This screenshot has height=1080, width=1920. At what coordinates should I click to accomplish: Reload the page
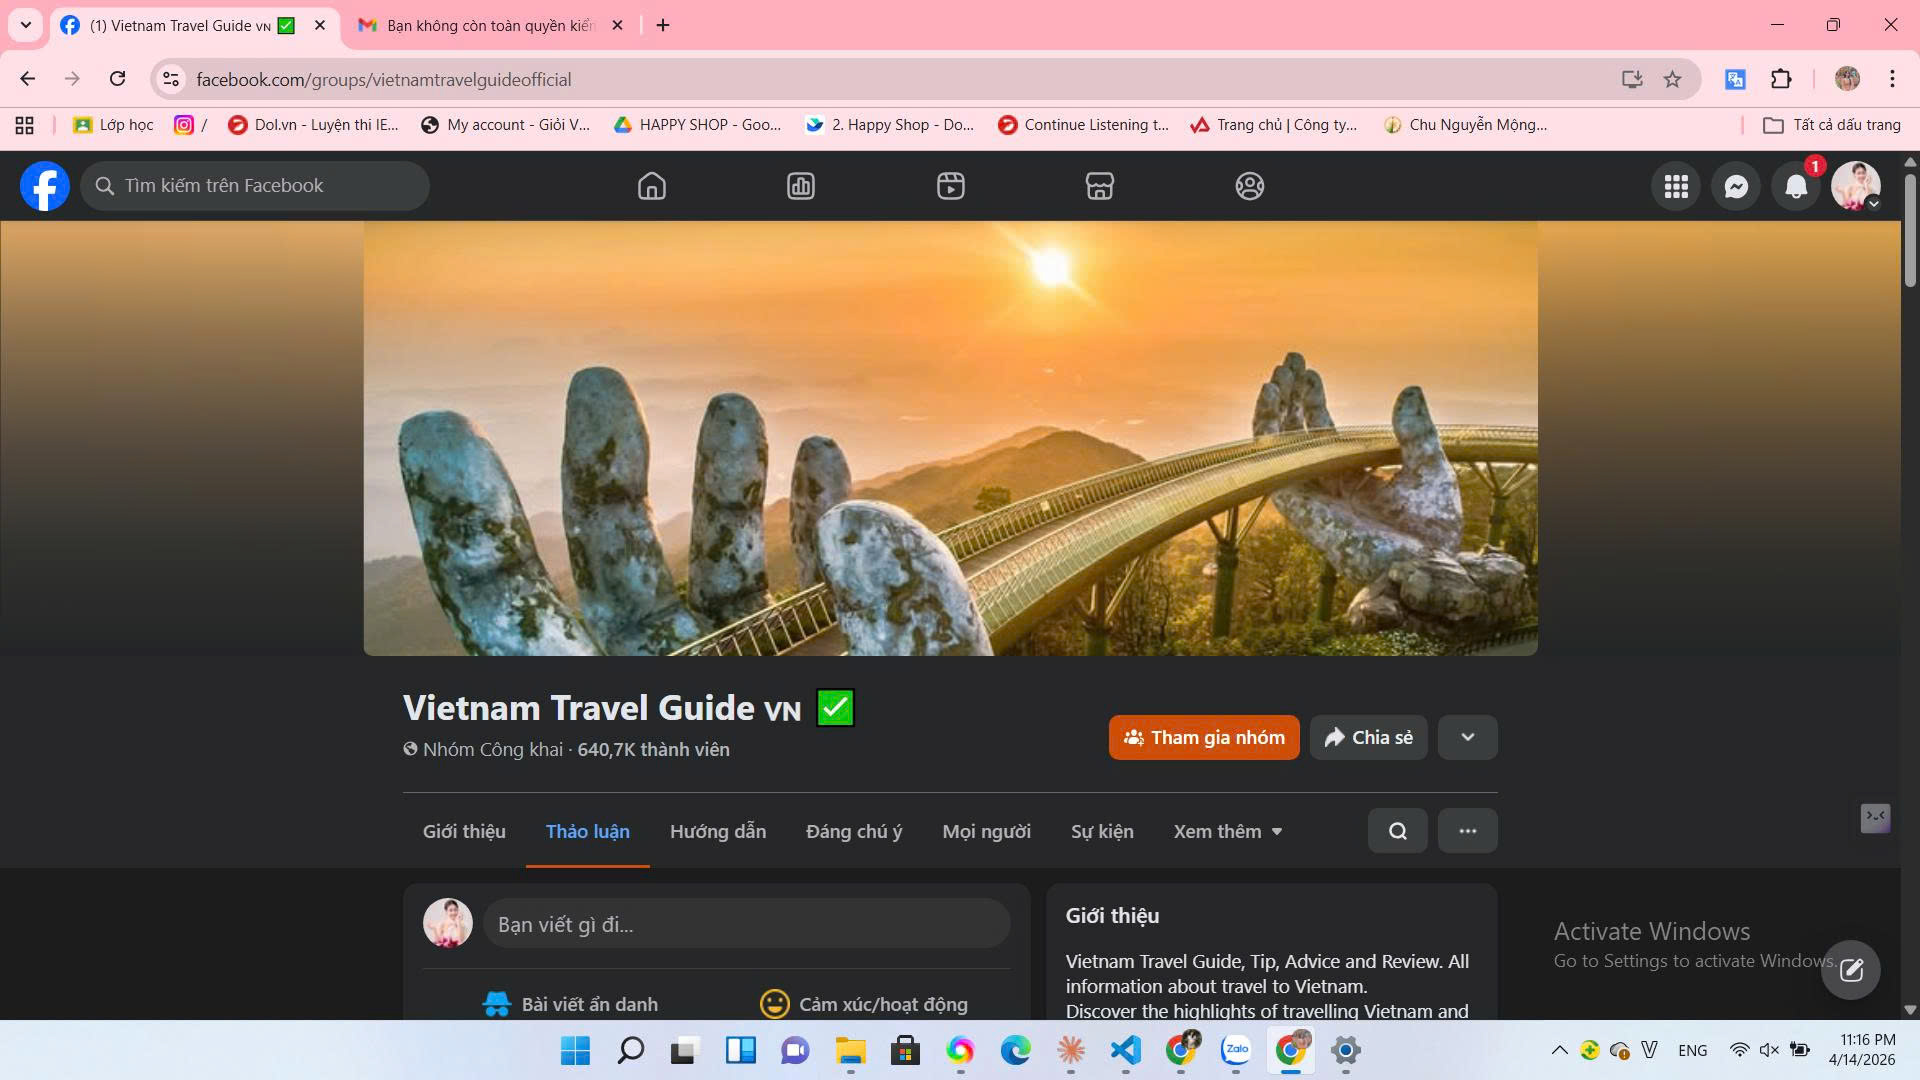click(x=117, y=79)
